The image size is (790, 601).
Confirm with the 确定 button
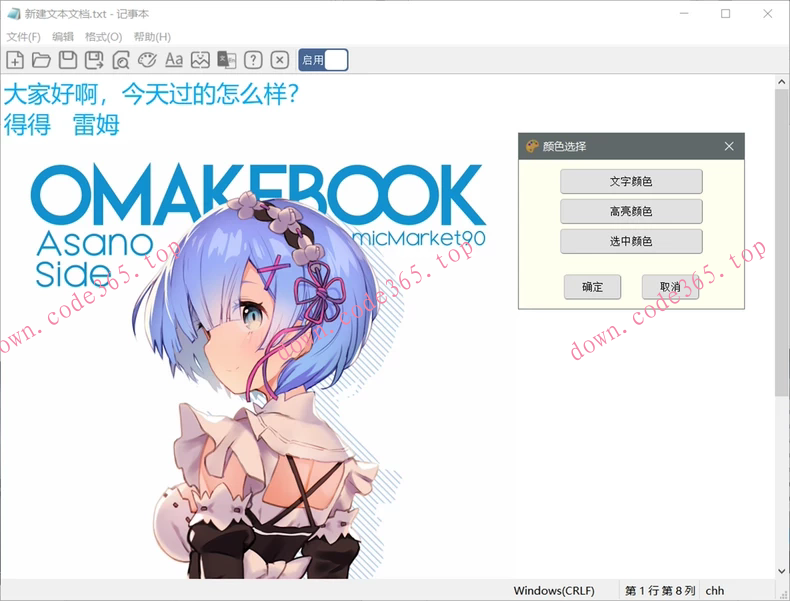pyautogui.click(x=592, y=287)
